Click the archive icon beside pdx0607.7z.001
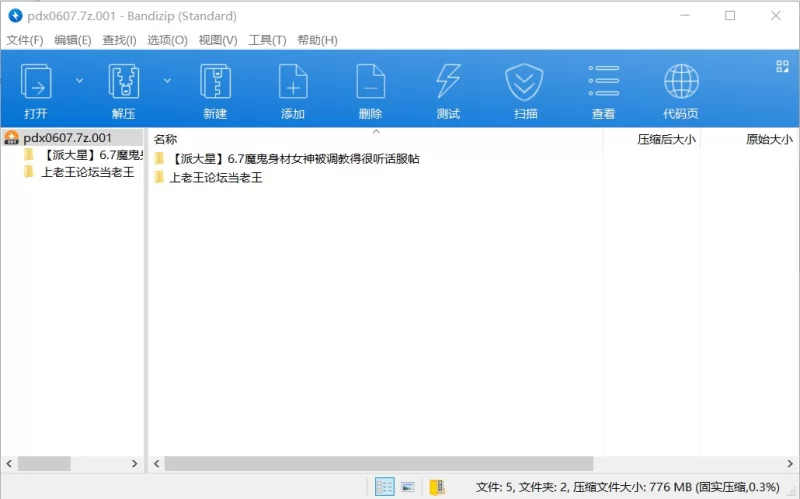The height and width of the screenshot is (499, 800). (11, 137)
